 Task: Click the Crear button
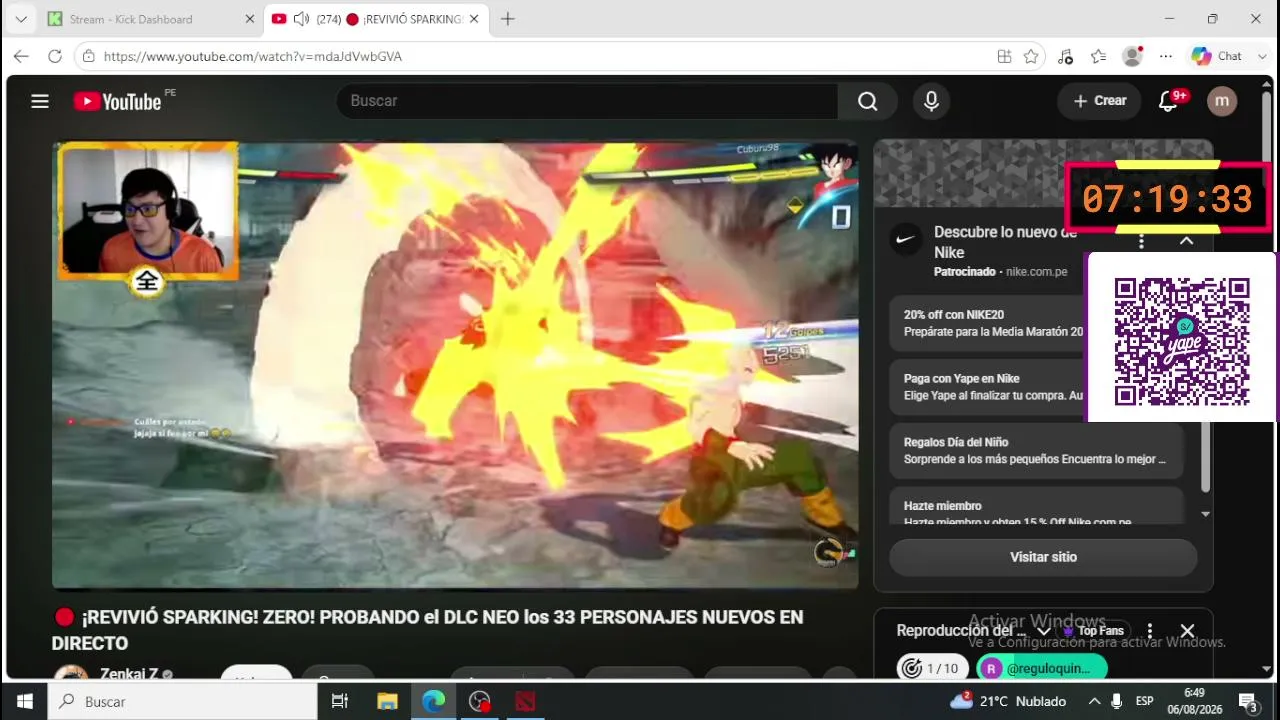(x=1100, y=101)
